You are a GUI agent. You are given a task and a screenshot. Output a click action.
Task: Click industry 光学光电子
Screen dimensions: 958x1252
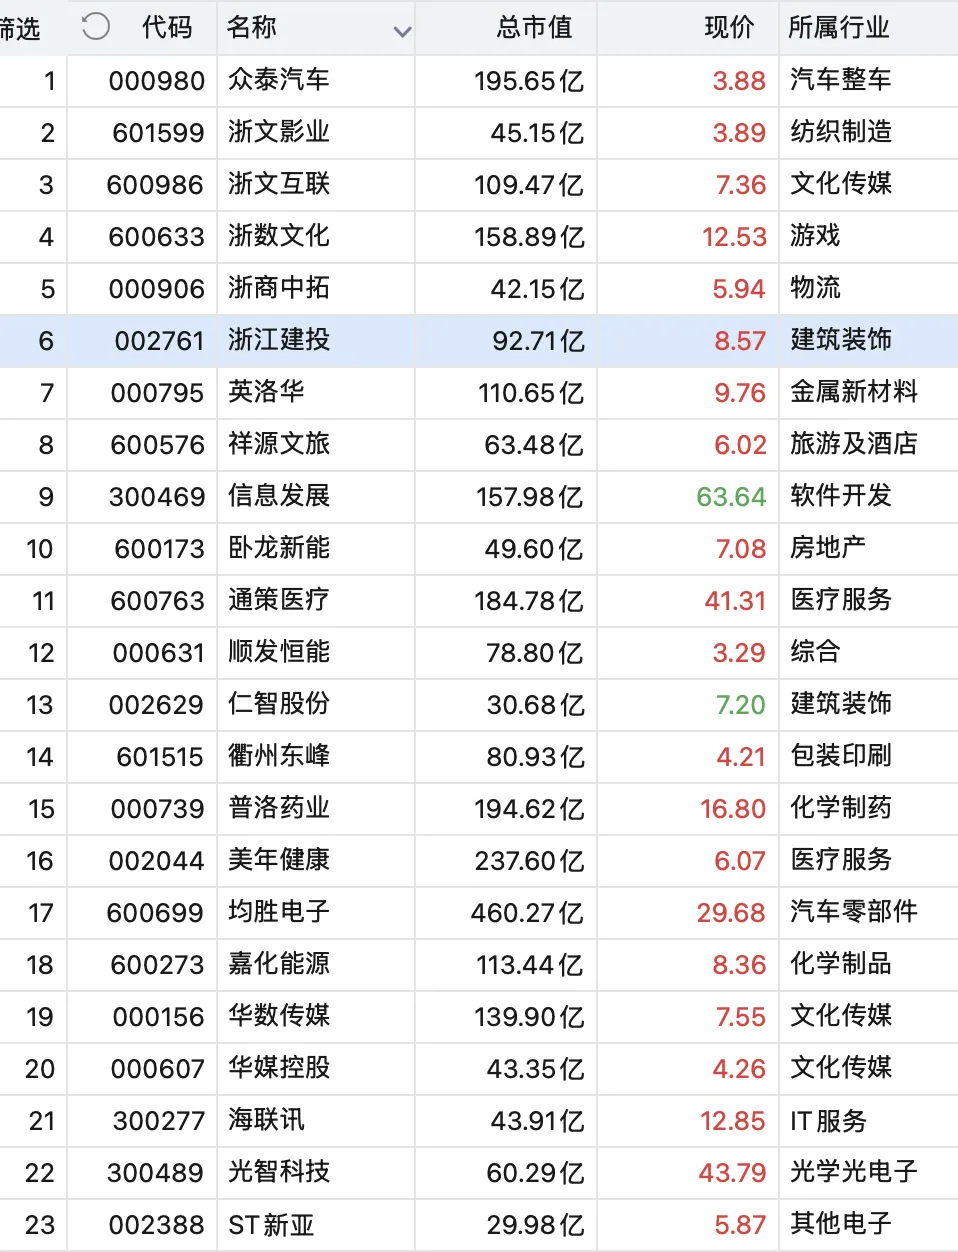pos(854,1172)
